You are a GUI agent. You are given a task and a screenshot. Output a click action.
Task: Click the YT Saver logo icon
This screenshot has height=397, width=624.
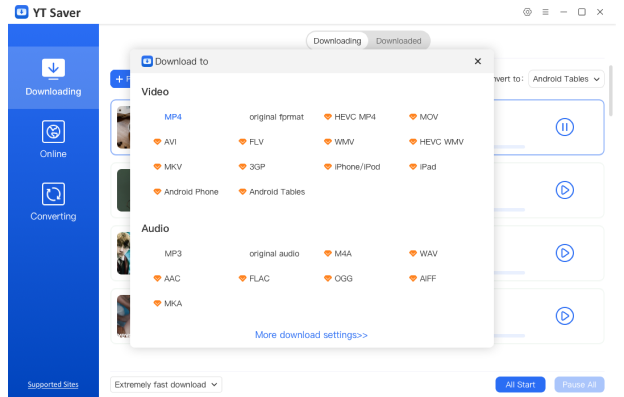(x=21, y=12)
